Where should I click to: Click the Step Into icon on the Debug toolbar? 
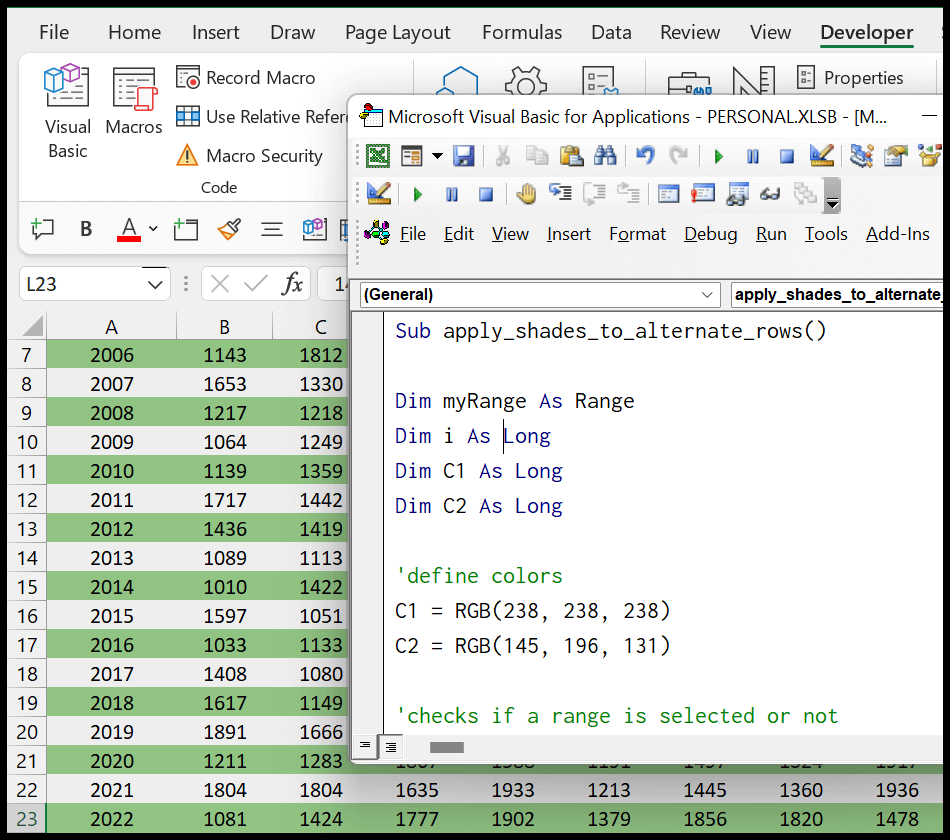560,193
